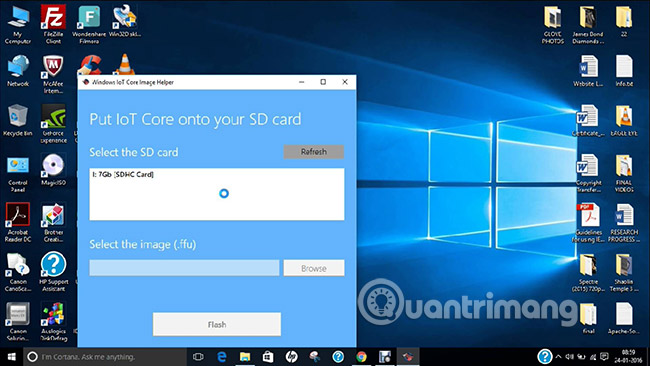Show hidden system tray icons

click(x=559, y=357)
